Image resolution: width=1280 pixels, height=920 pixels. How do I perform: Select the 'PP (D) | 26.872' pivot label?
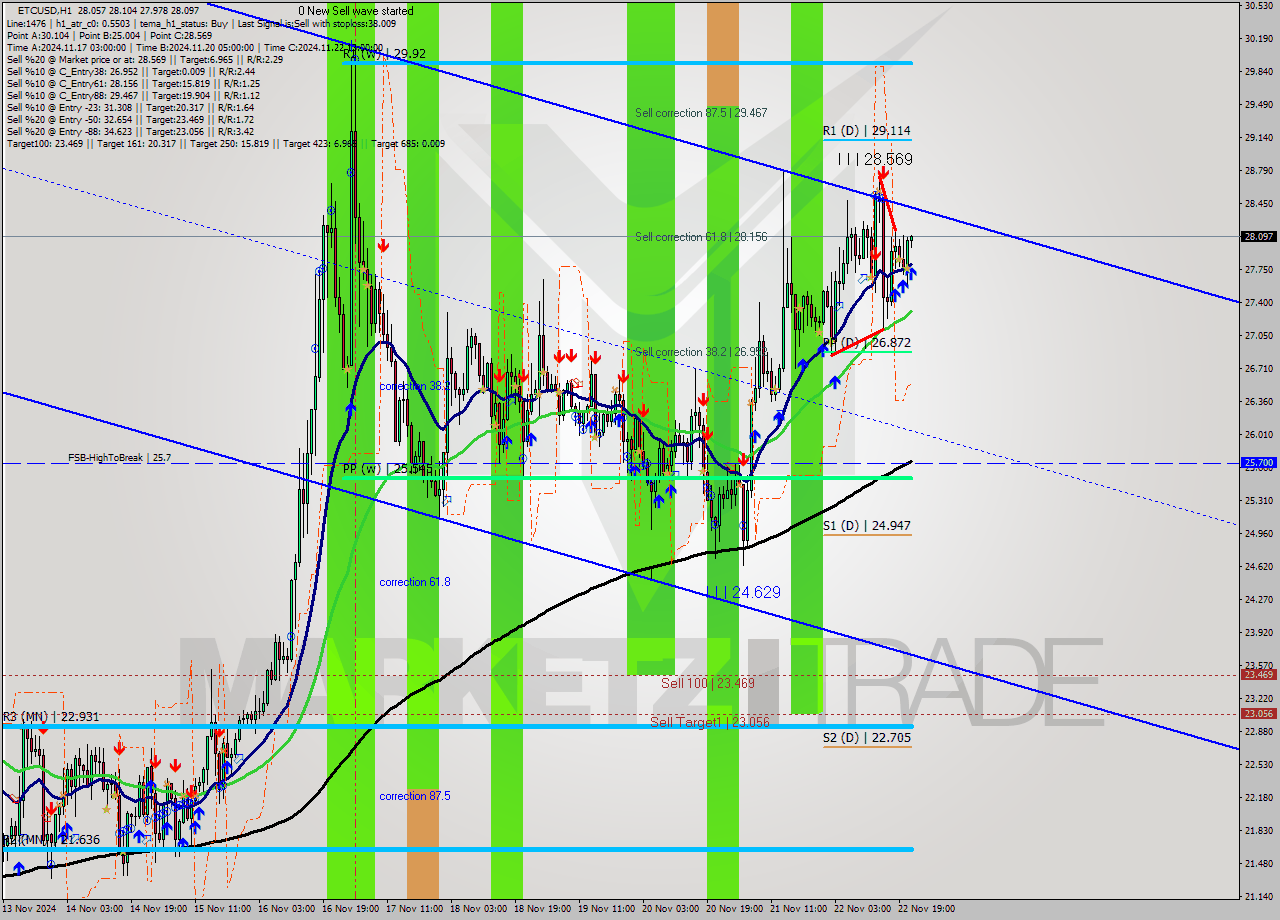click(x=867, y=343)
